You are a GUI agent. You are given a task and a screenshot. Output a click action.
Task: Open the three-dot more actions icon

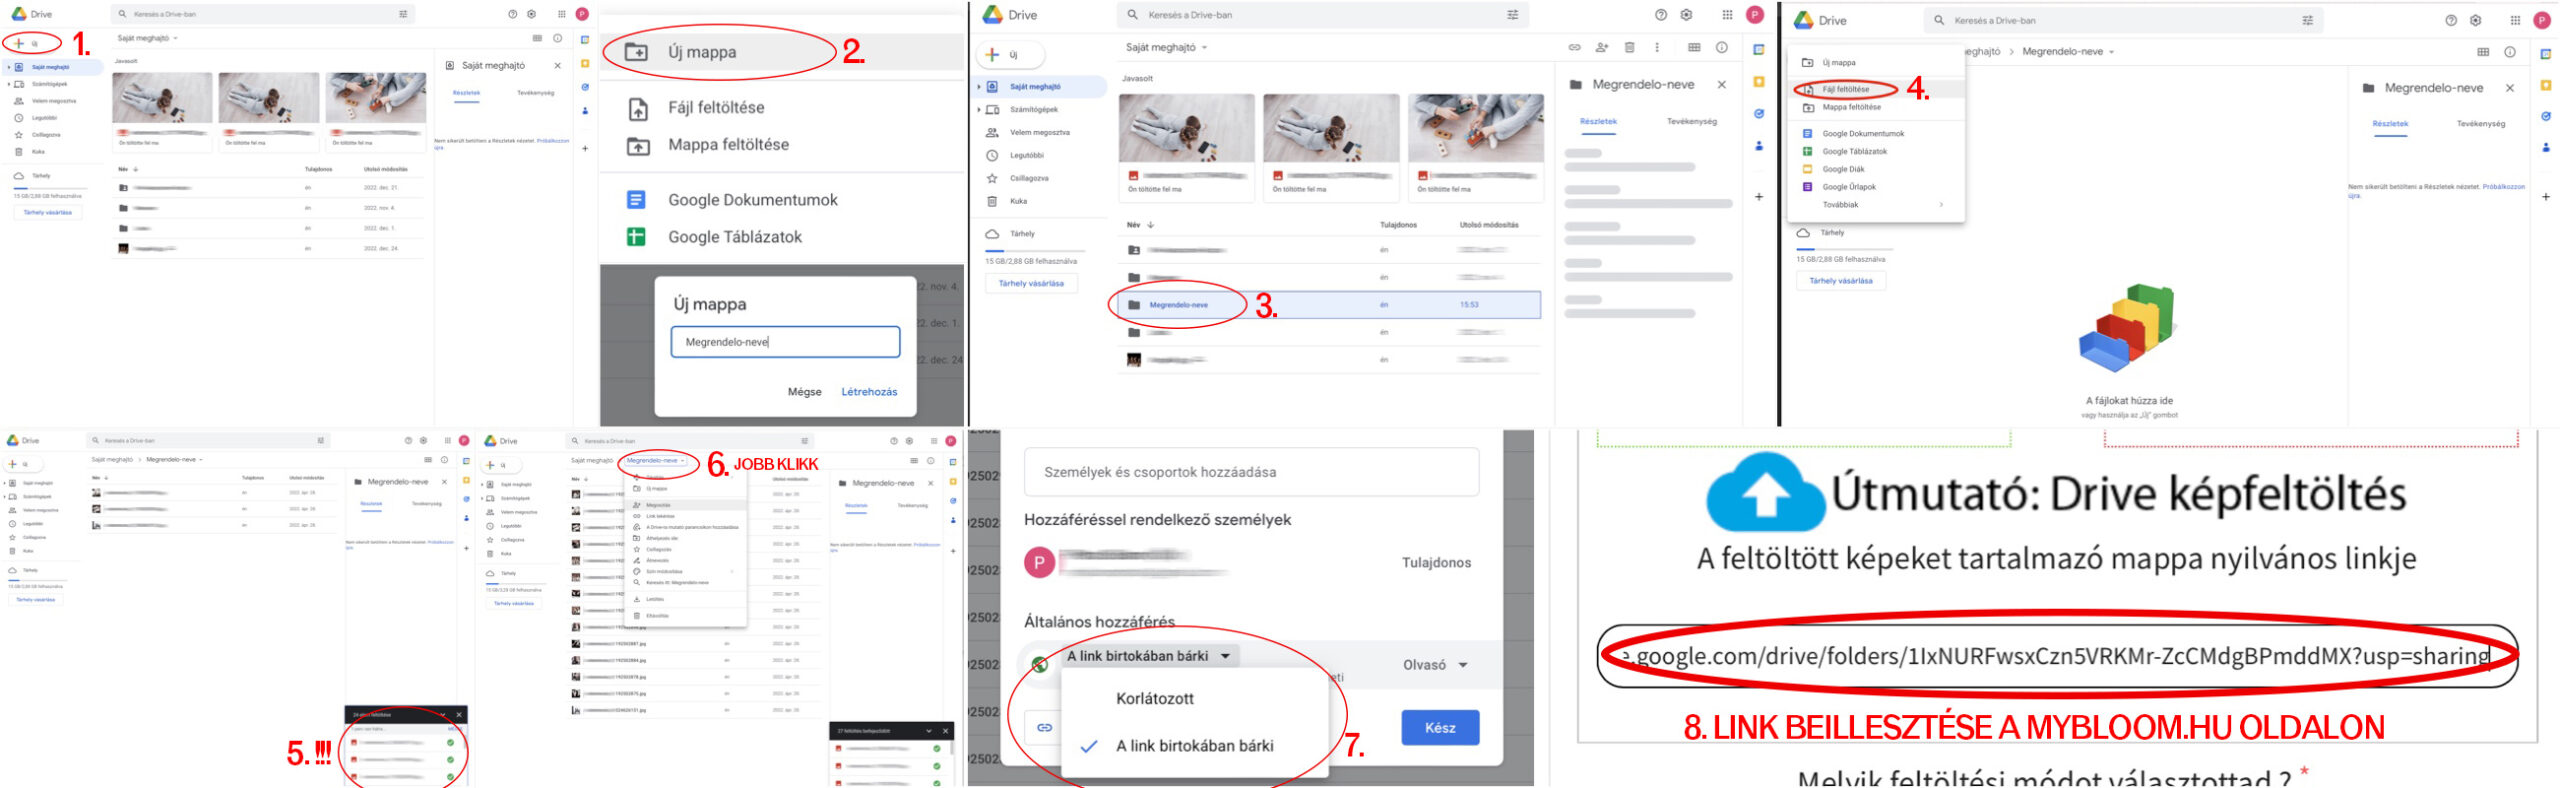point(1657,47)
